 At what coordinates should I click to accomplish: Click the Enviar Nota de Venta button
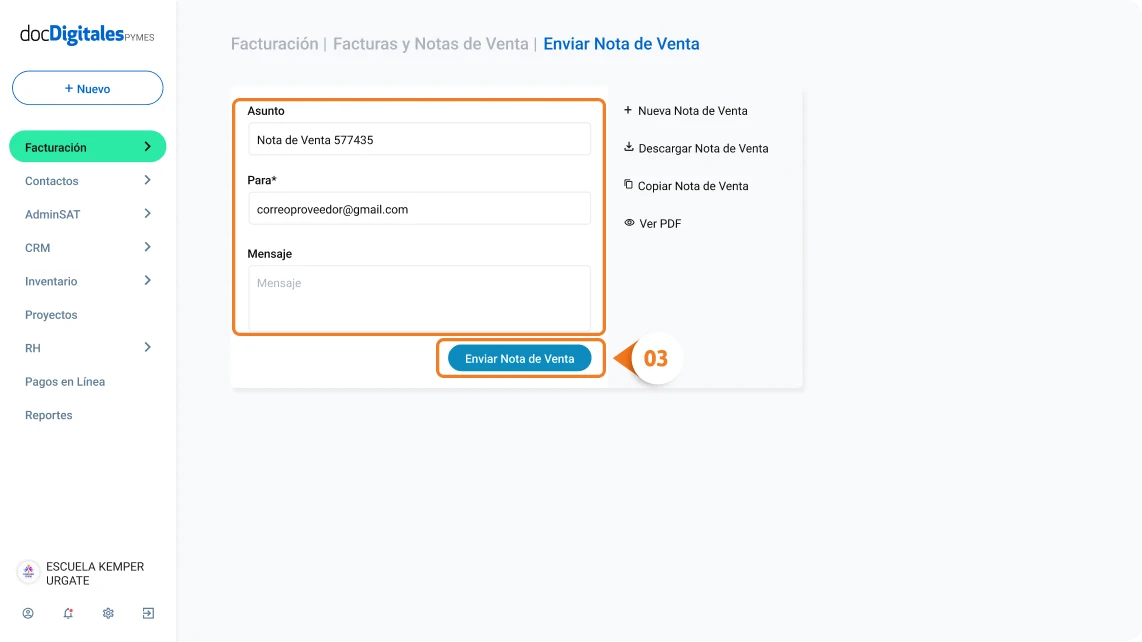(x=519, y=359)
